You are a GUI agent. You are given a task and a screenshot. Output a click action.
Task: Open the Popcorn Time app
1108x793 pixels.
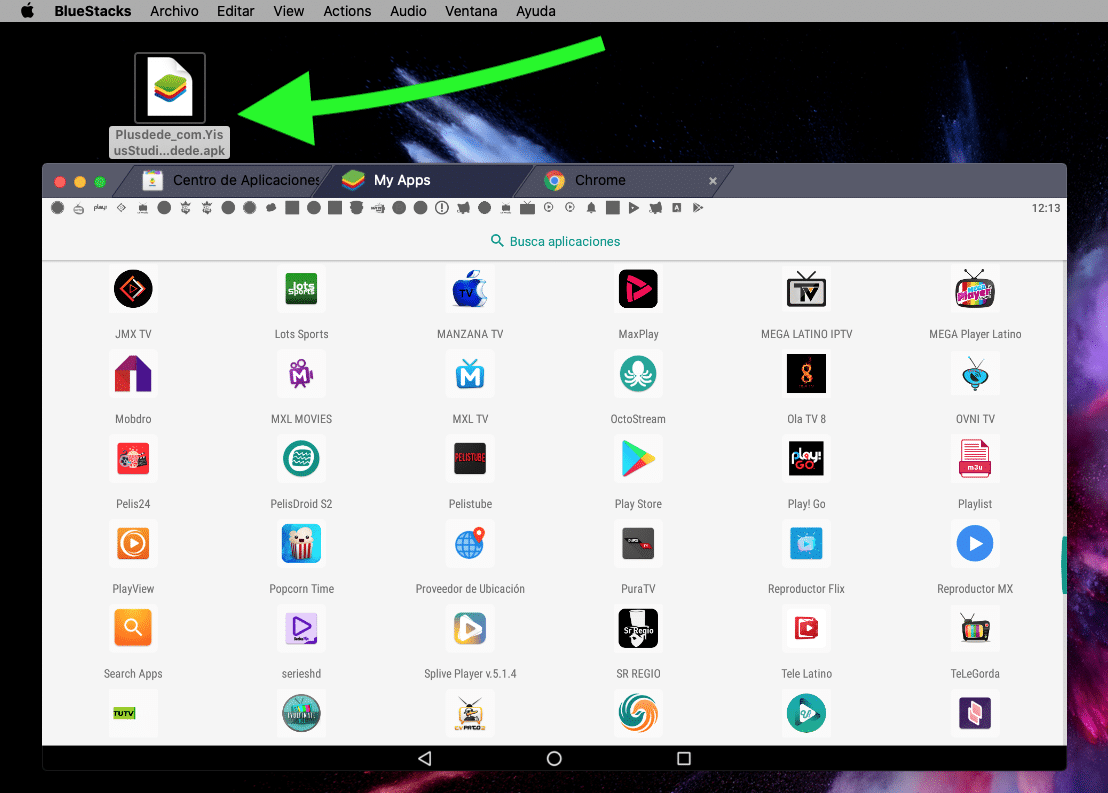(301, 544)
